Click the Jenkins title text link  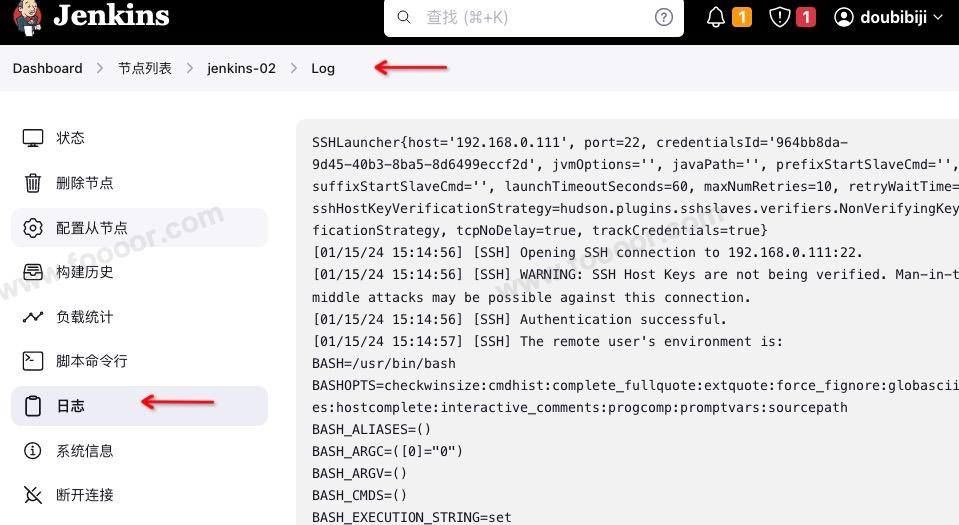tap(111, 16)
